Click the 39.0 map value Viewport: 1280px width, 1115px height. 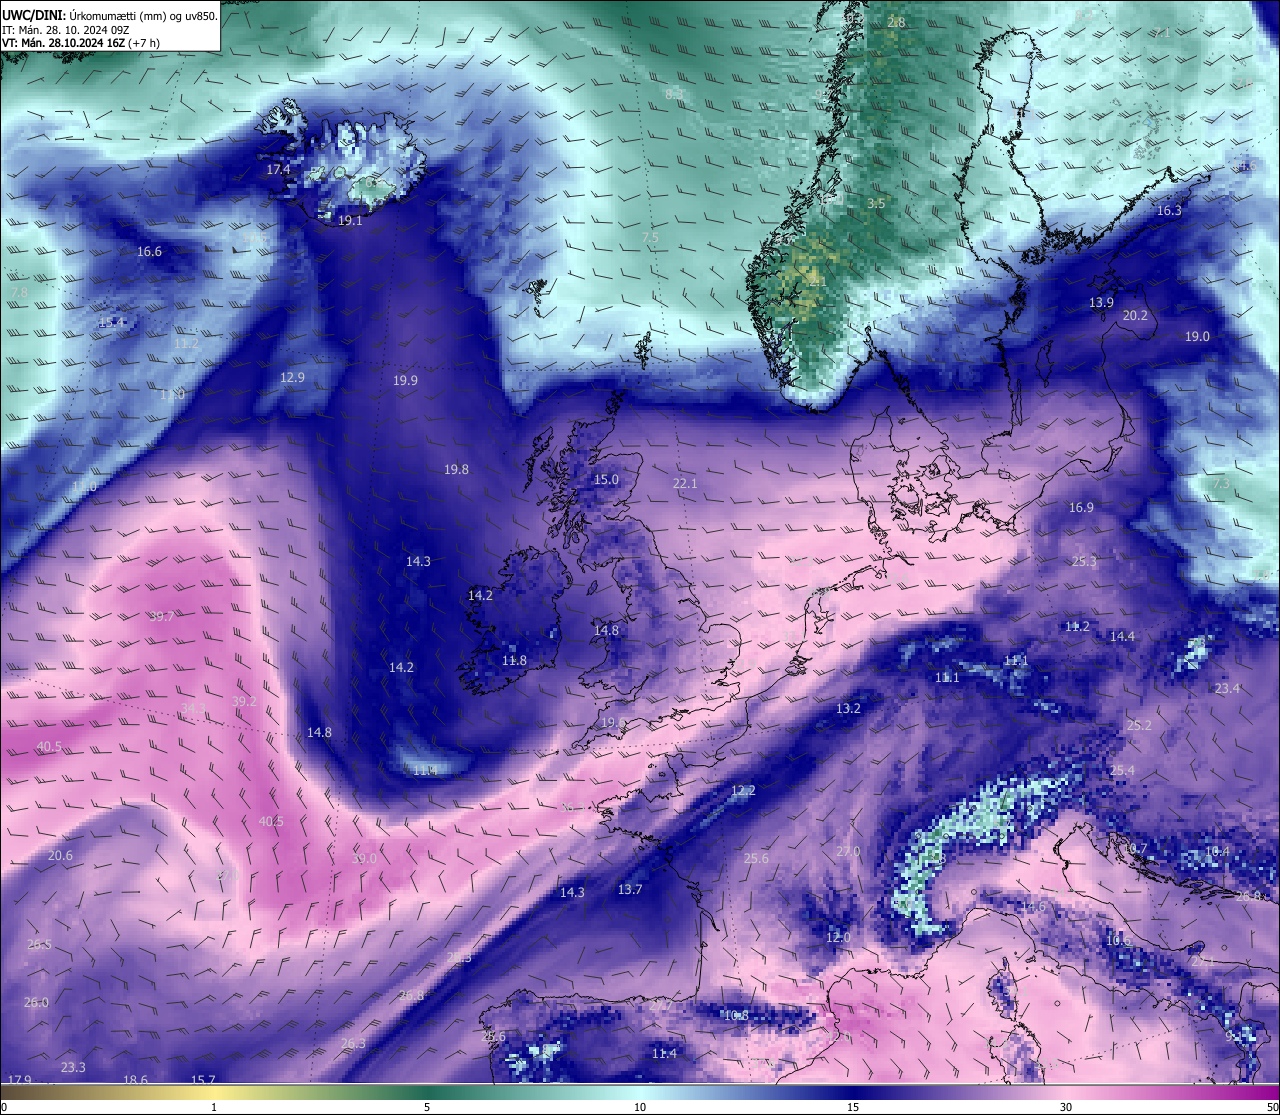pyautogui.click(x=364, y=859)
